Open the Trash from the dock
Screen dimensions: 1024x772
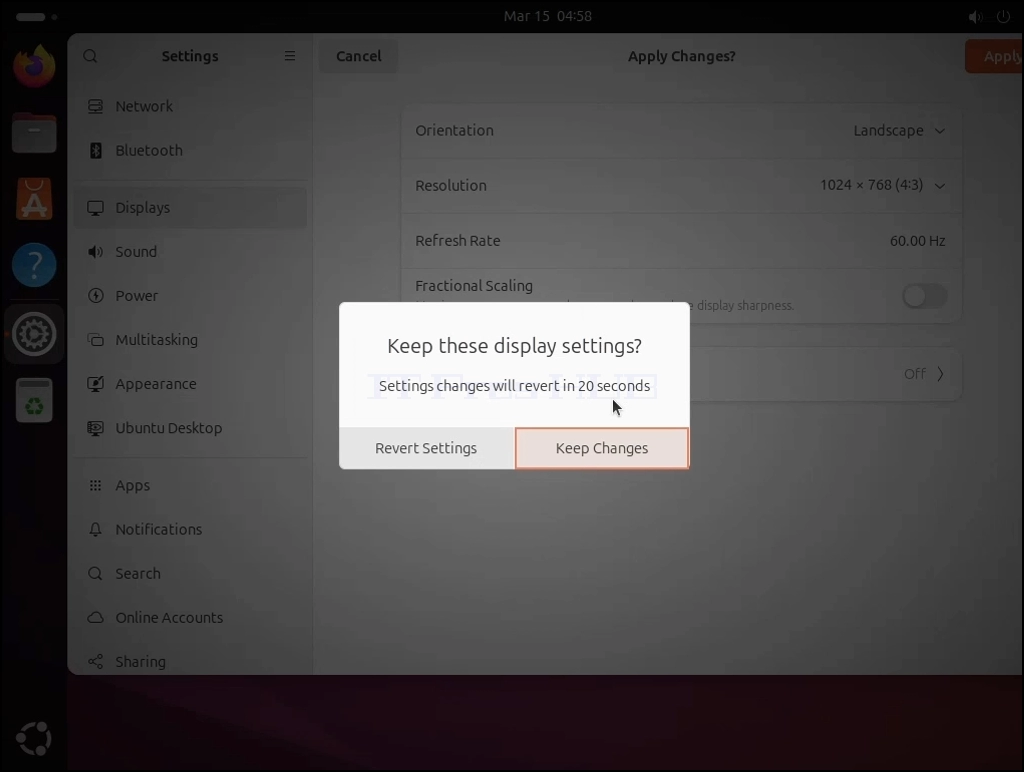tap(34, 400)
